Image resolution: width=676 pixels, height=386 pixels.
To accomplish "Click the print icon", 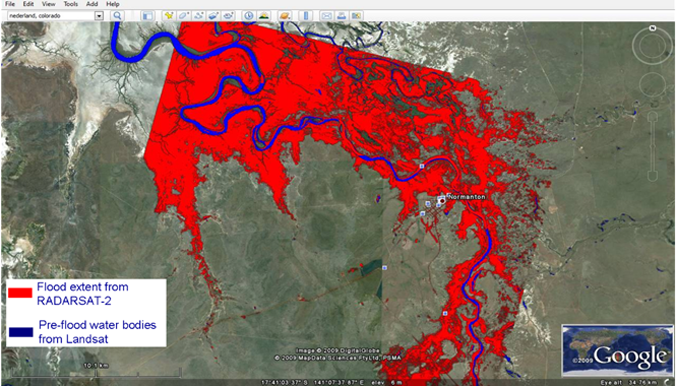I will pos(341,16).
